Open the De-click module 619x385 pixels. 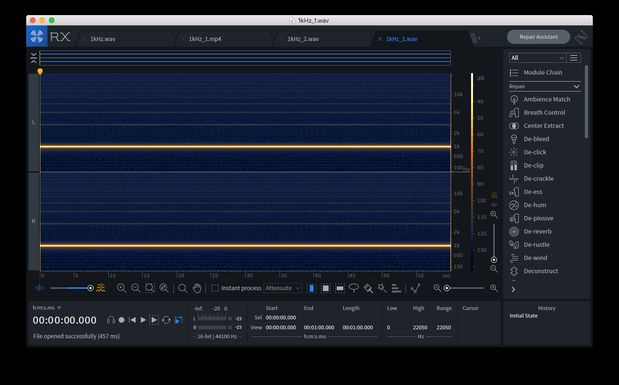pyautogui.click(x=528, y=152)
